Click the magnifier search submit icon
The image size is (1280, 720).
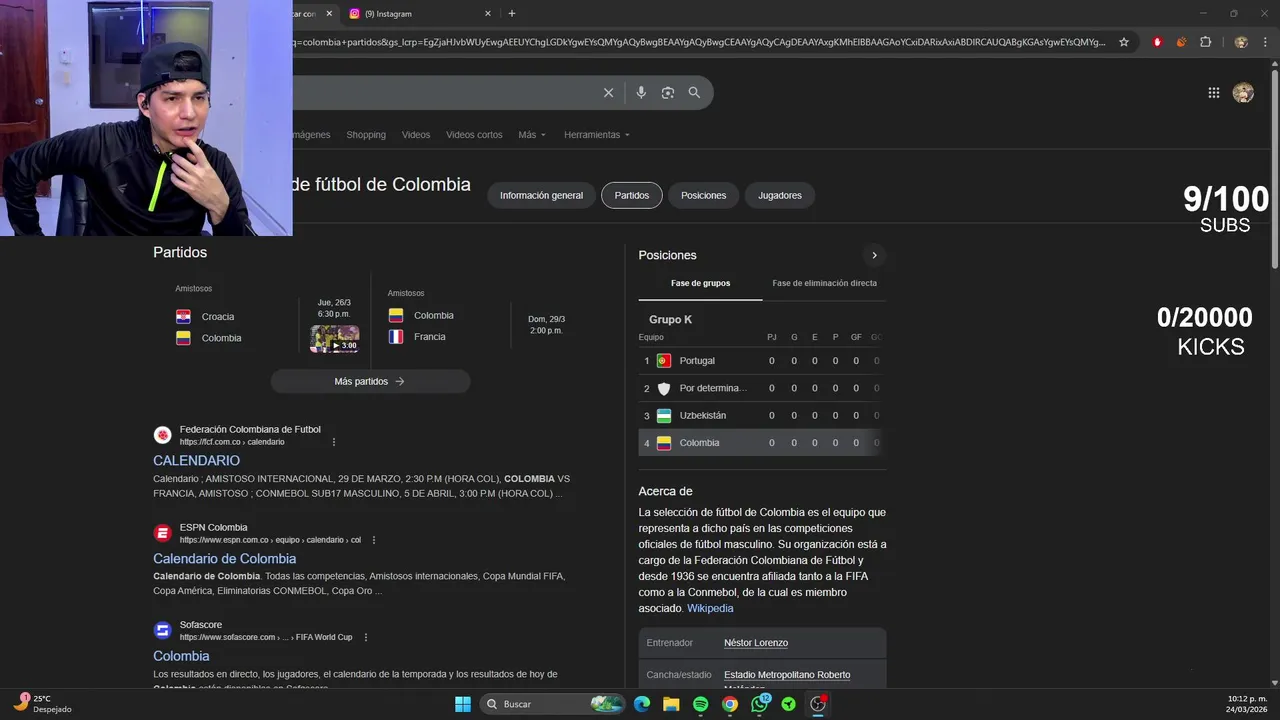coord(694,93)
